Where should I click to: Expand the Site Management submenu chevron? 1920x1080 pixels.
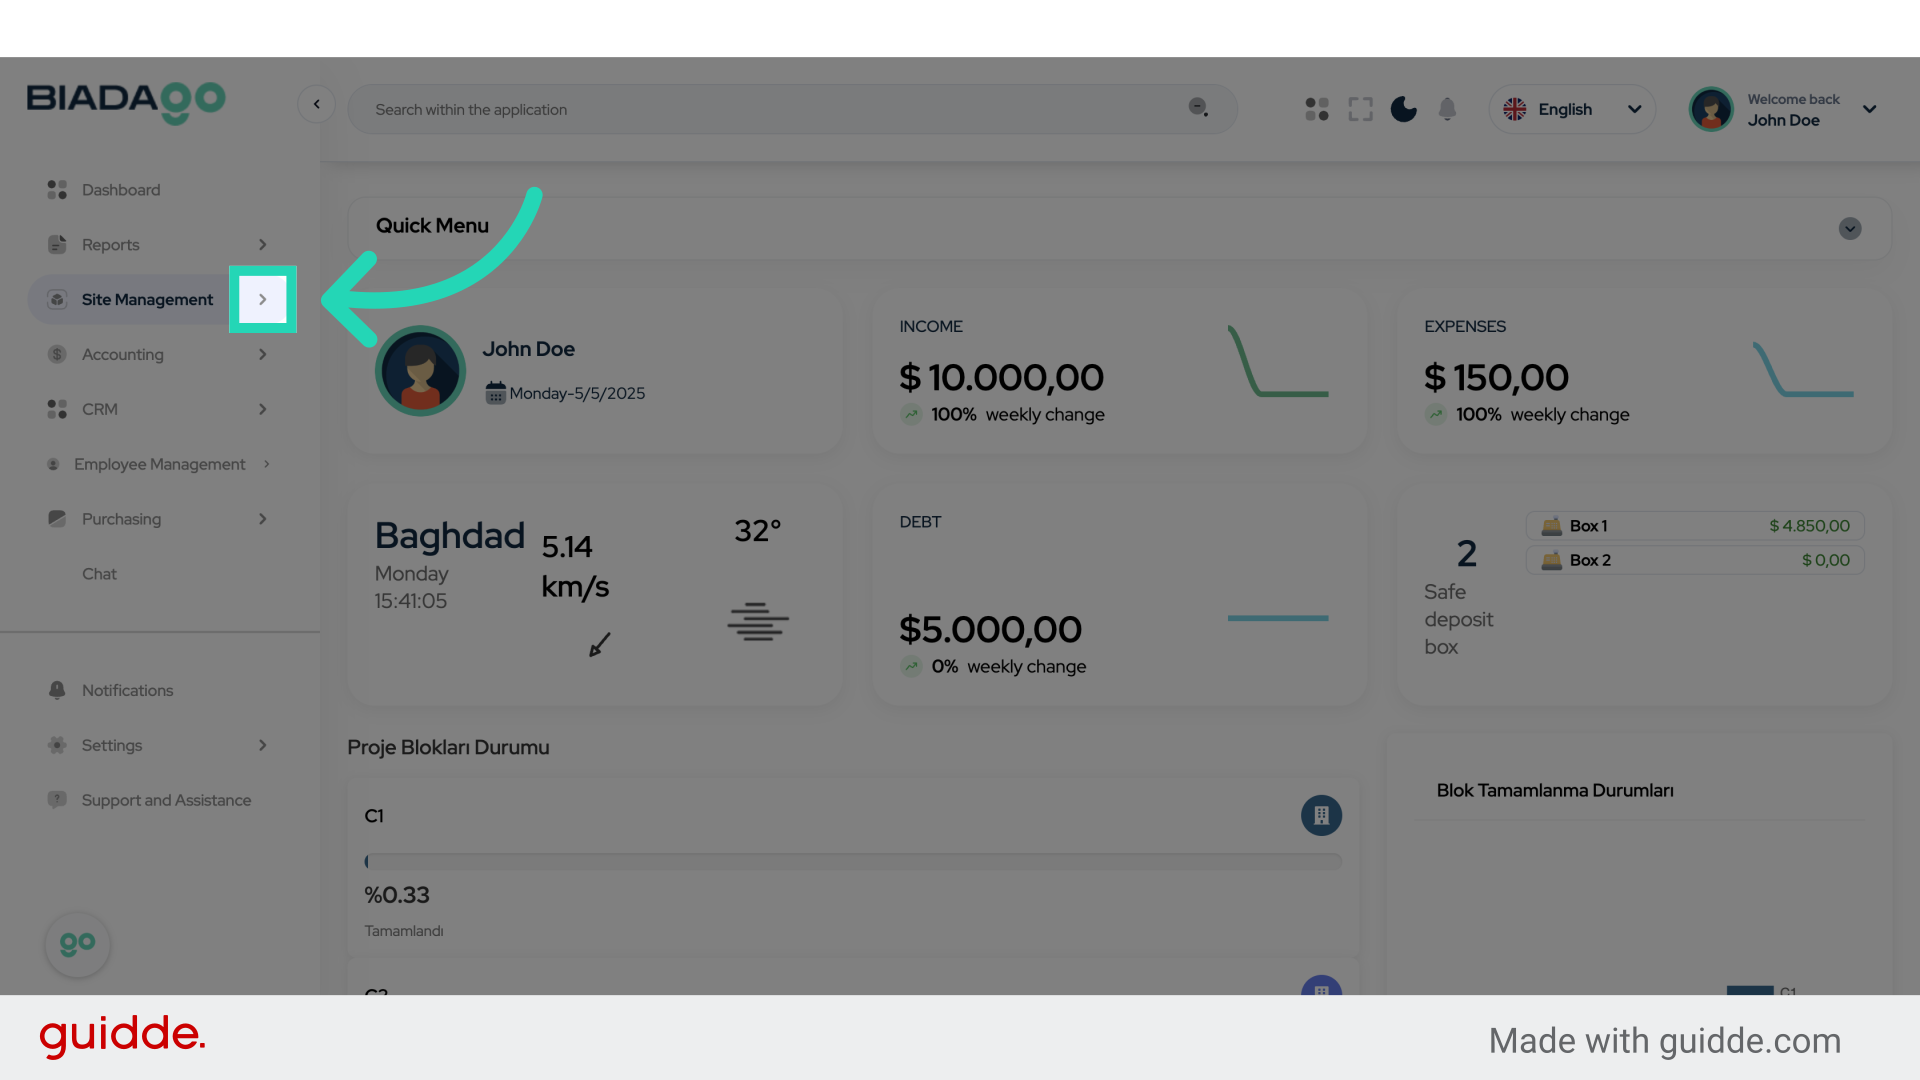(x=263, y=299)
